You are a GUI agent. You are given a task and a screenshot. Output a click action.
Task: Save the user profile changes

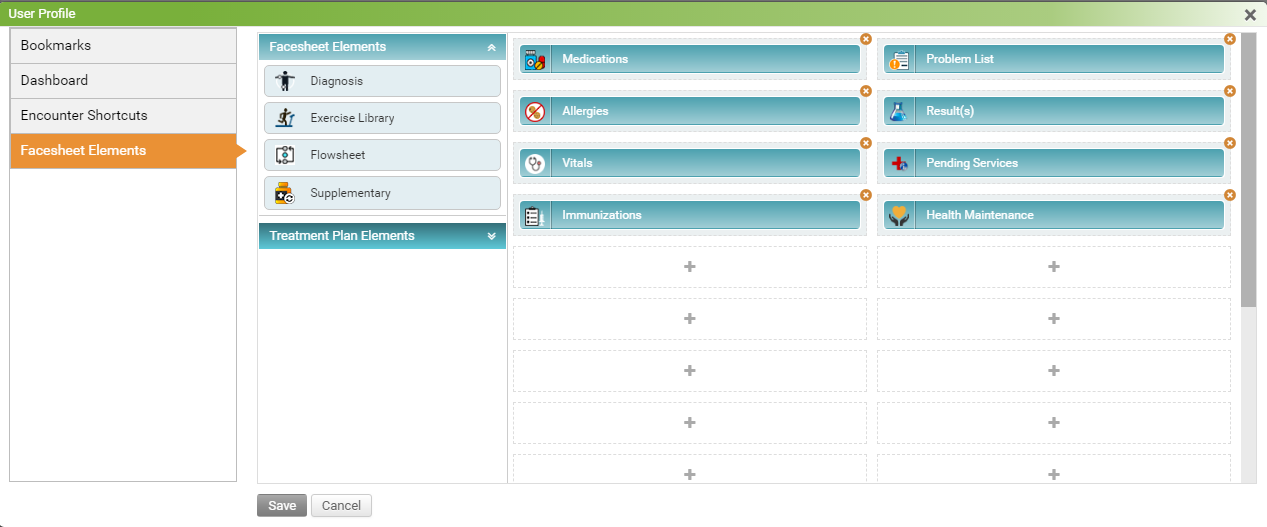(x=282, y=506)
